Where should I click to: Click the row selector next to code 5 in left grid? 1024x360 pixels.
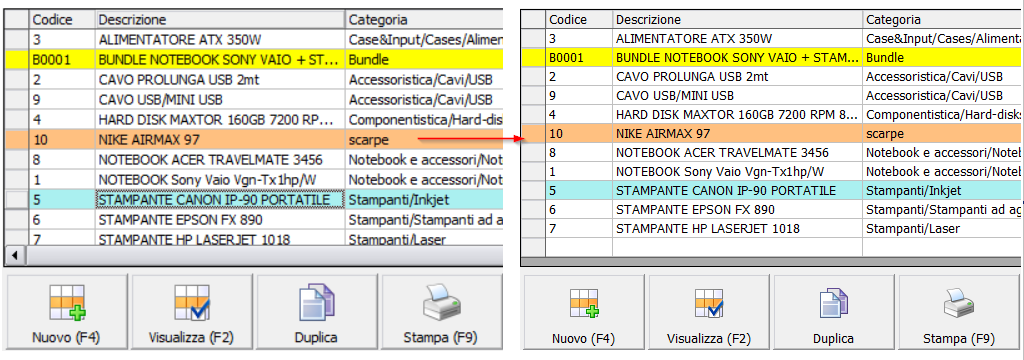(x=18, y=199)
